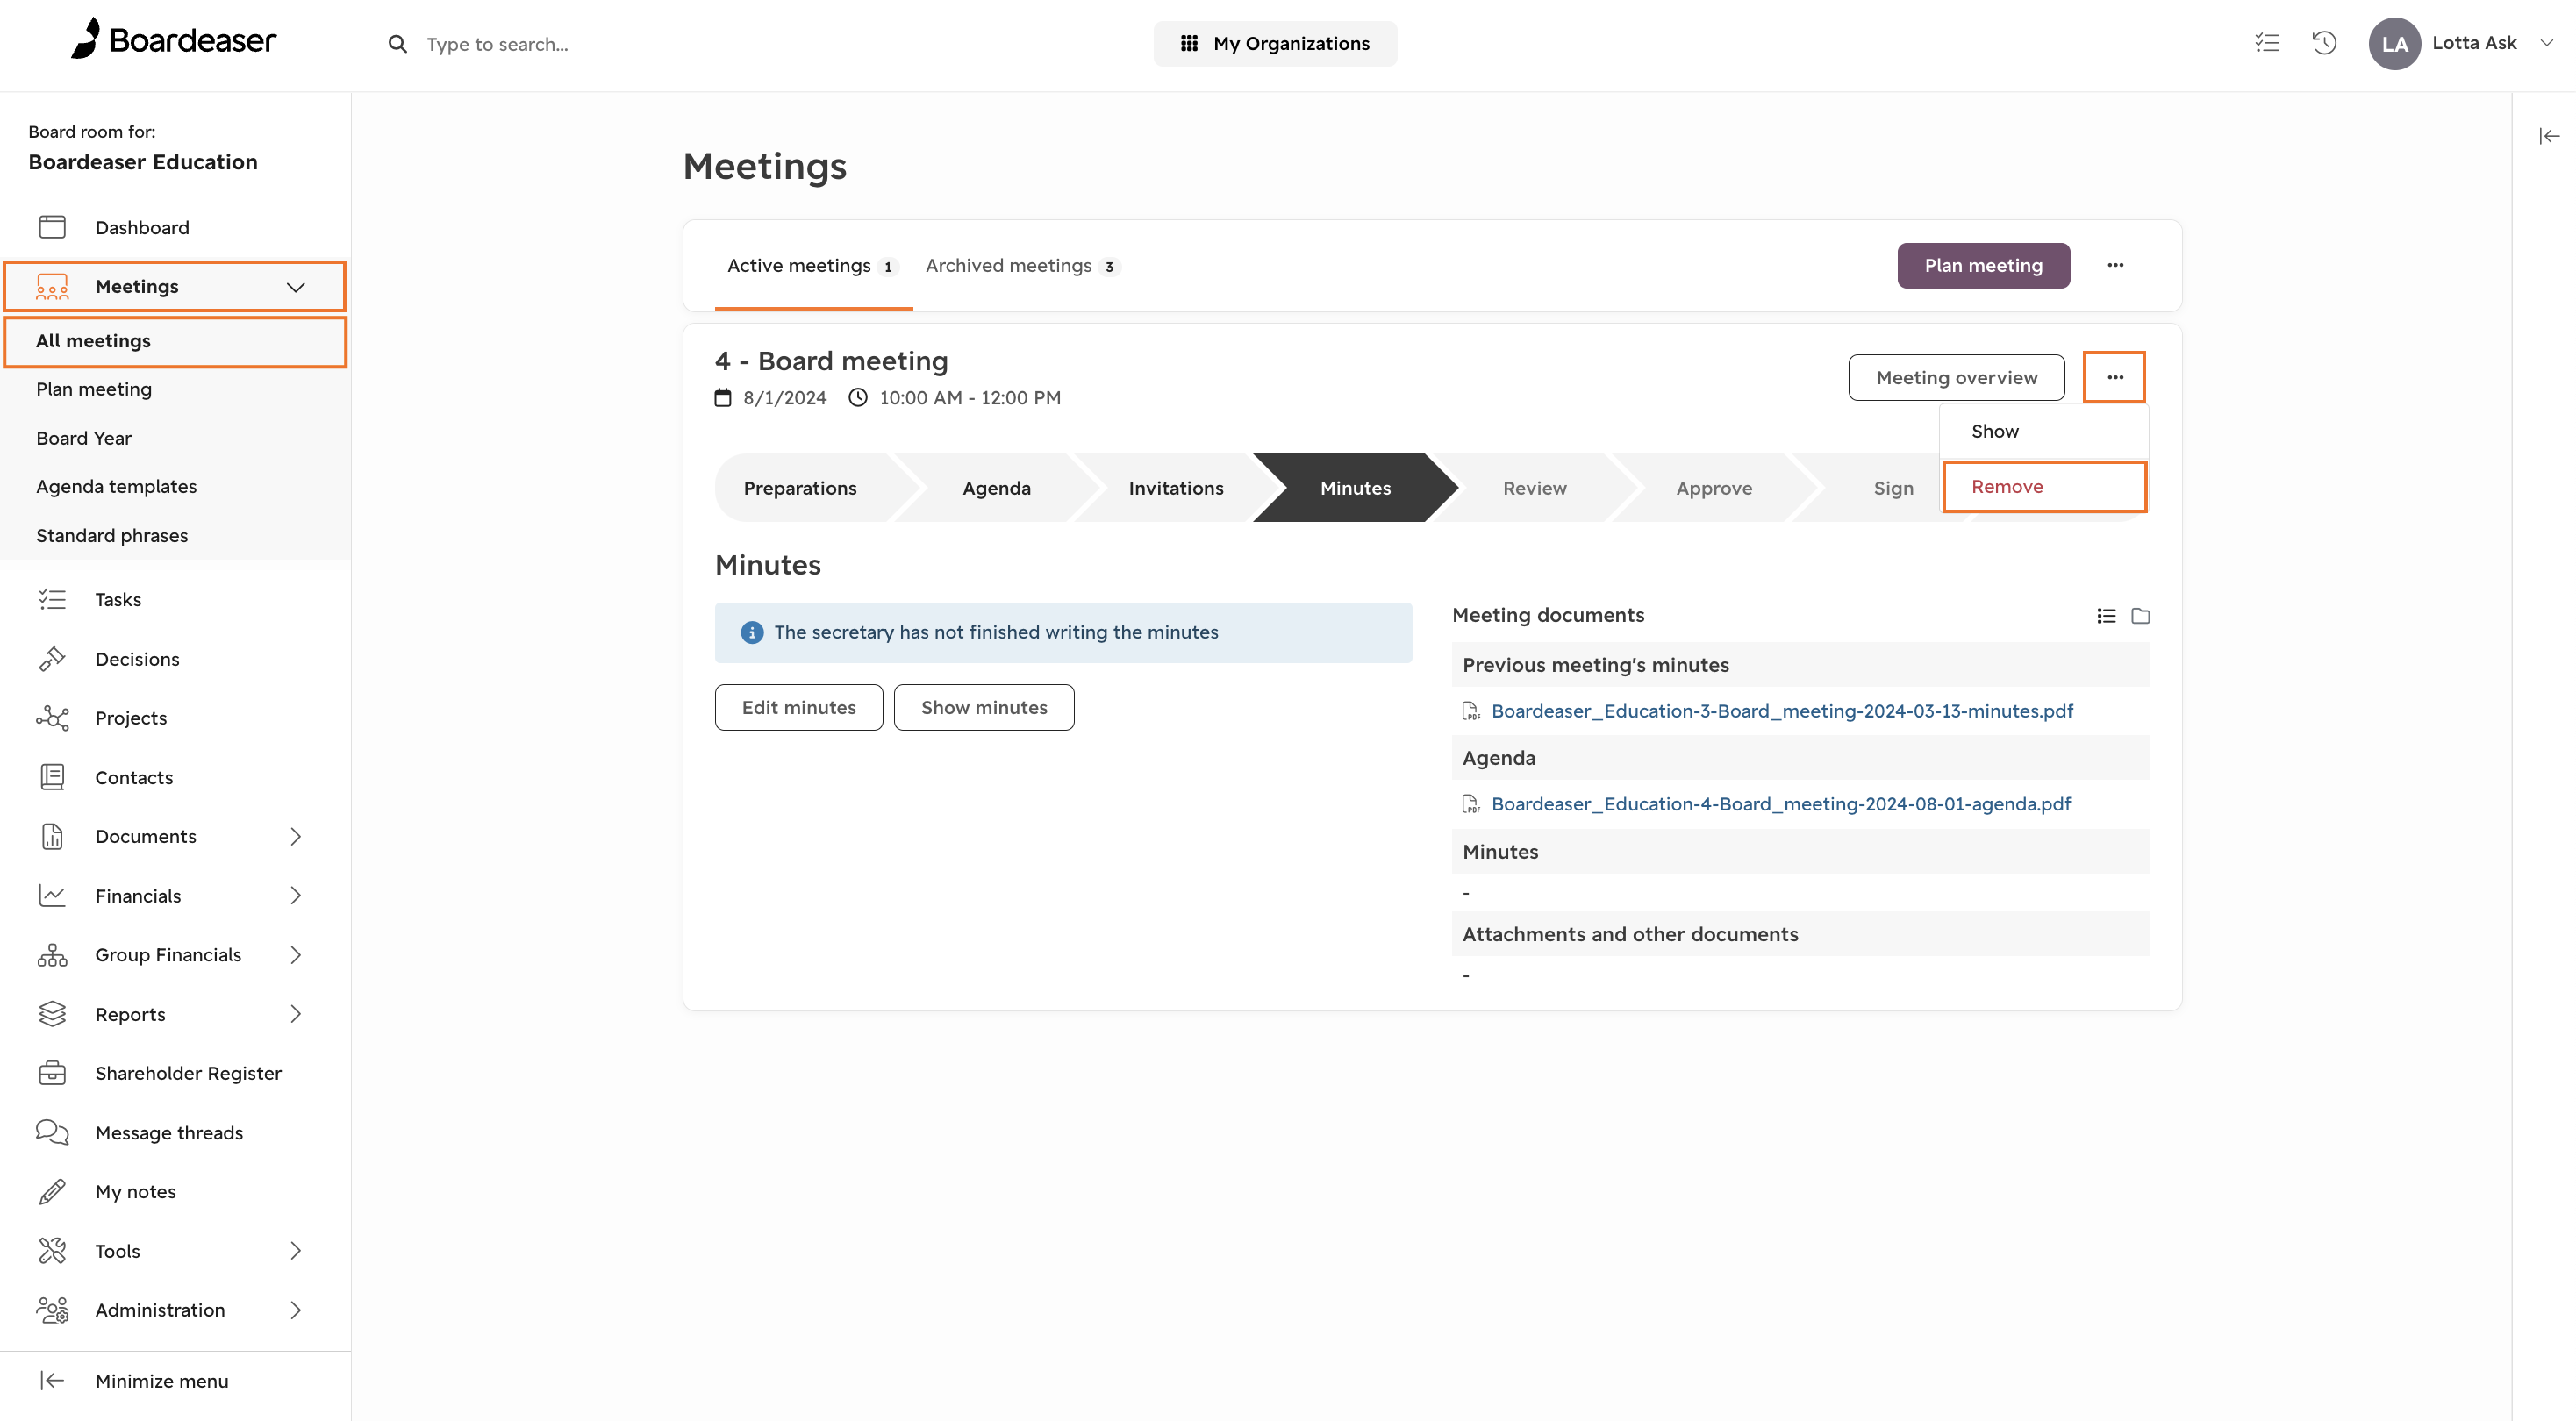Click the Dashboard sidebar icon
Screen dimensions: 2576x1421
[52, 227]
